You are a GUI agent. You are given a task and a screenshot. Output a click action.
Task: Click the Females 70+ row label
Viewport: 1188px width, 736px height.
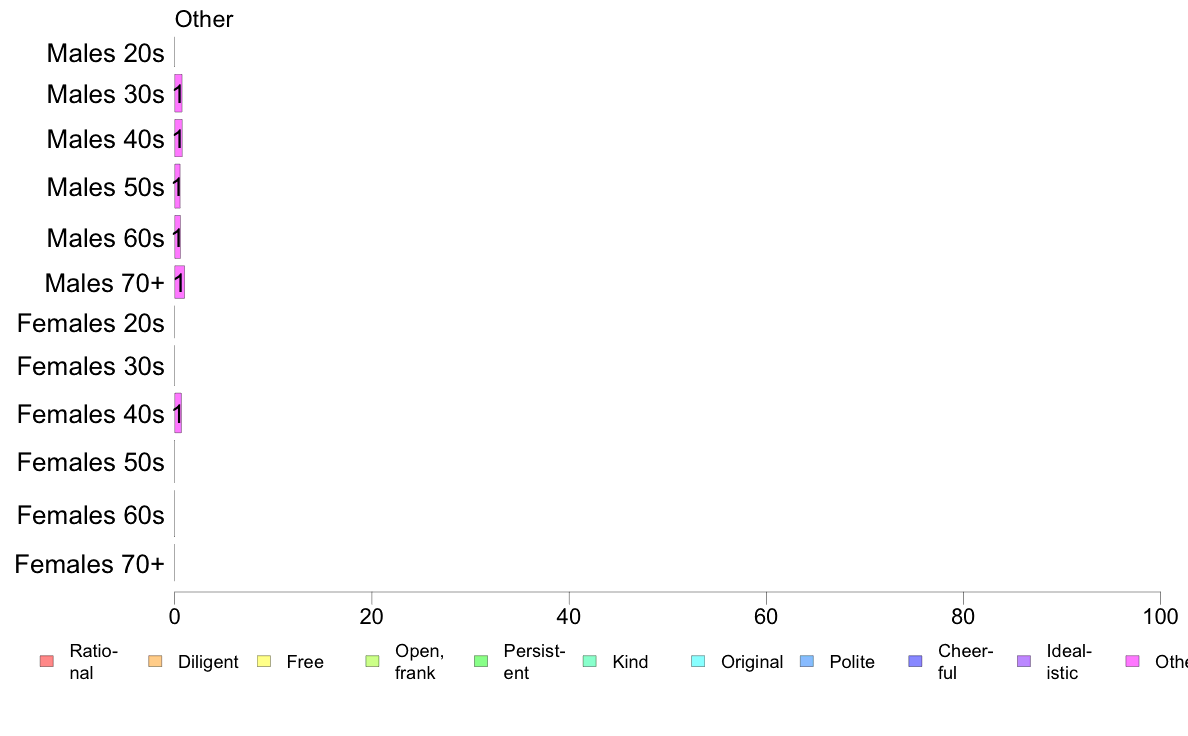point(89,564)
